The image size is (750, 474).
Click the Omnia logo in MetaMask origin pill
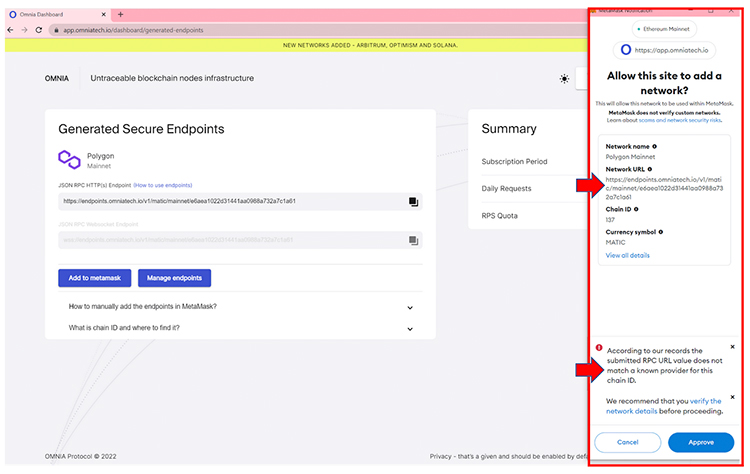click(x=626, y=50)
